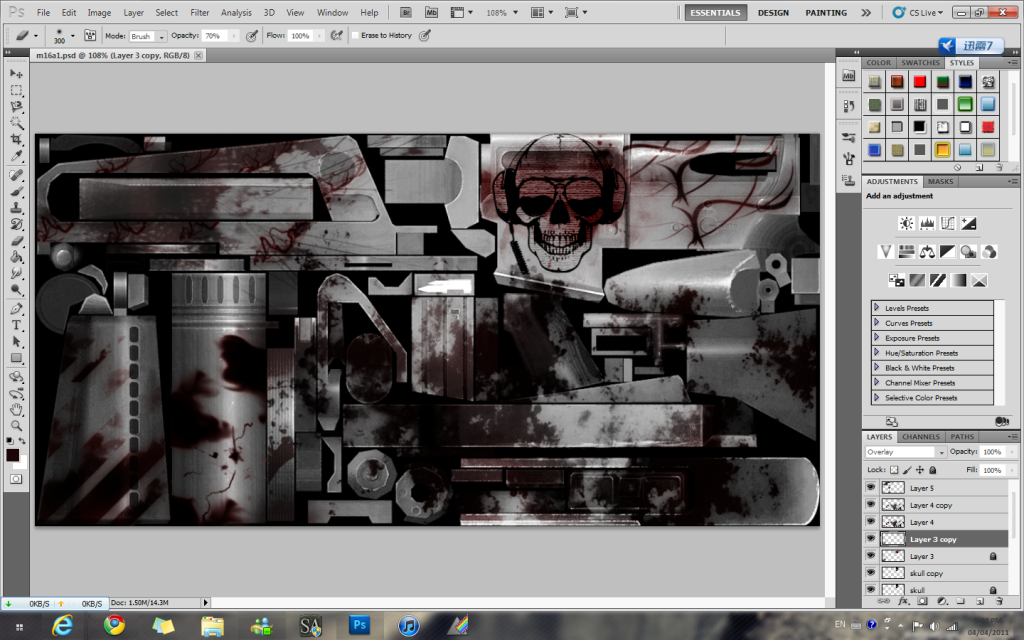Image resolution: width=1024 pixels, height=640 pixels.
Task: Click the foreground color swatch
Action: [x=12, y=455]
